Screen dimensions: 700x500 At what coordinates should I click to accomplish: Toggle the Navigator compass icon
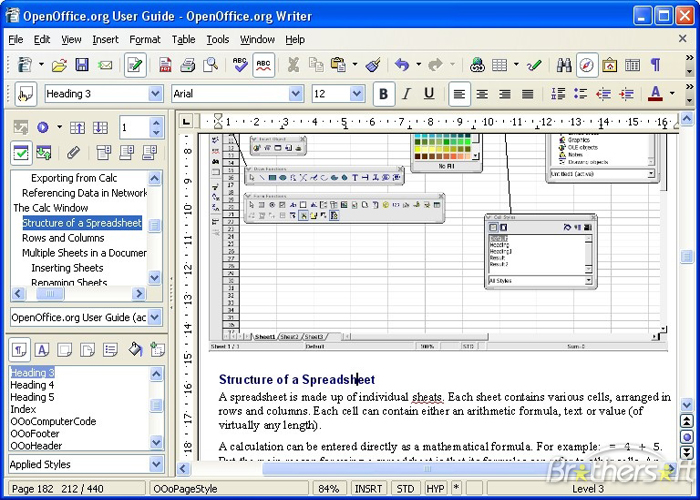coord(587,66)
